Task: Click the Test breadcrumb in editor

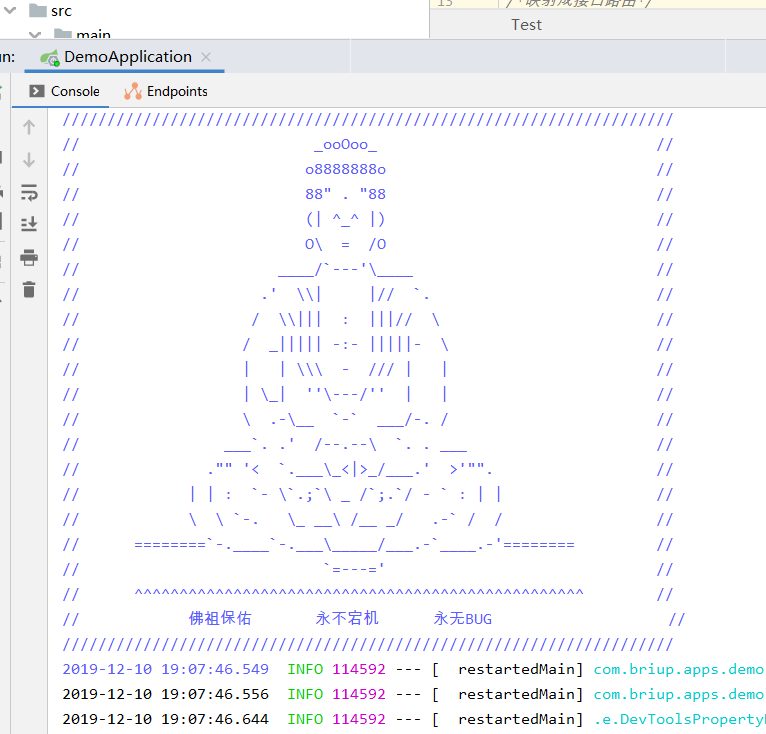Action: 527,25
